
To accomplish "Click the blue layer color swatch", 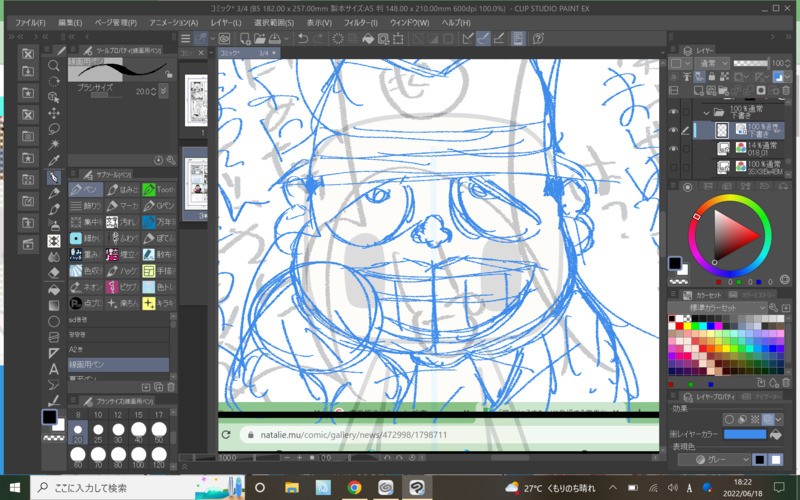I will point(745,434).
